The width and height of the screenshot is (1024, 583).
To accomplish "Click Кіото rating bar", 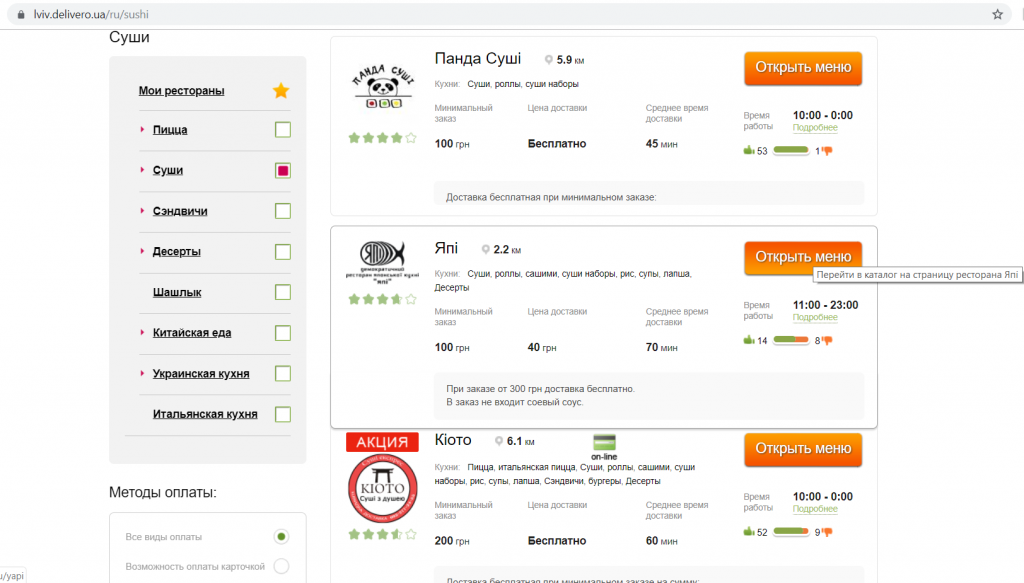I will [791, 531].
